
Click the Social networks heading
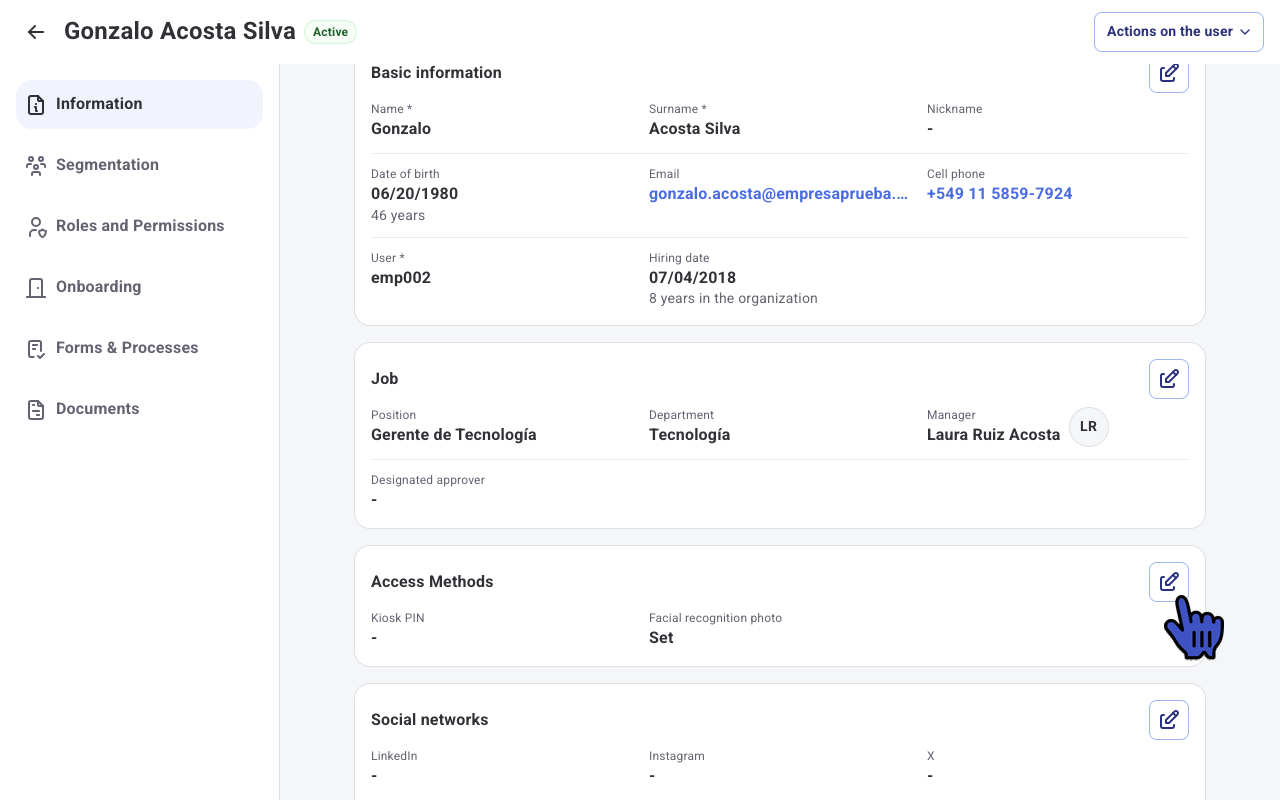pos(430,720)
